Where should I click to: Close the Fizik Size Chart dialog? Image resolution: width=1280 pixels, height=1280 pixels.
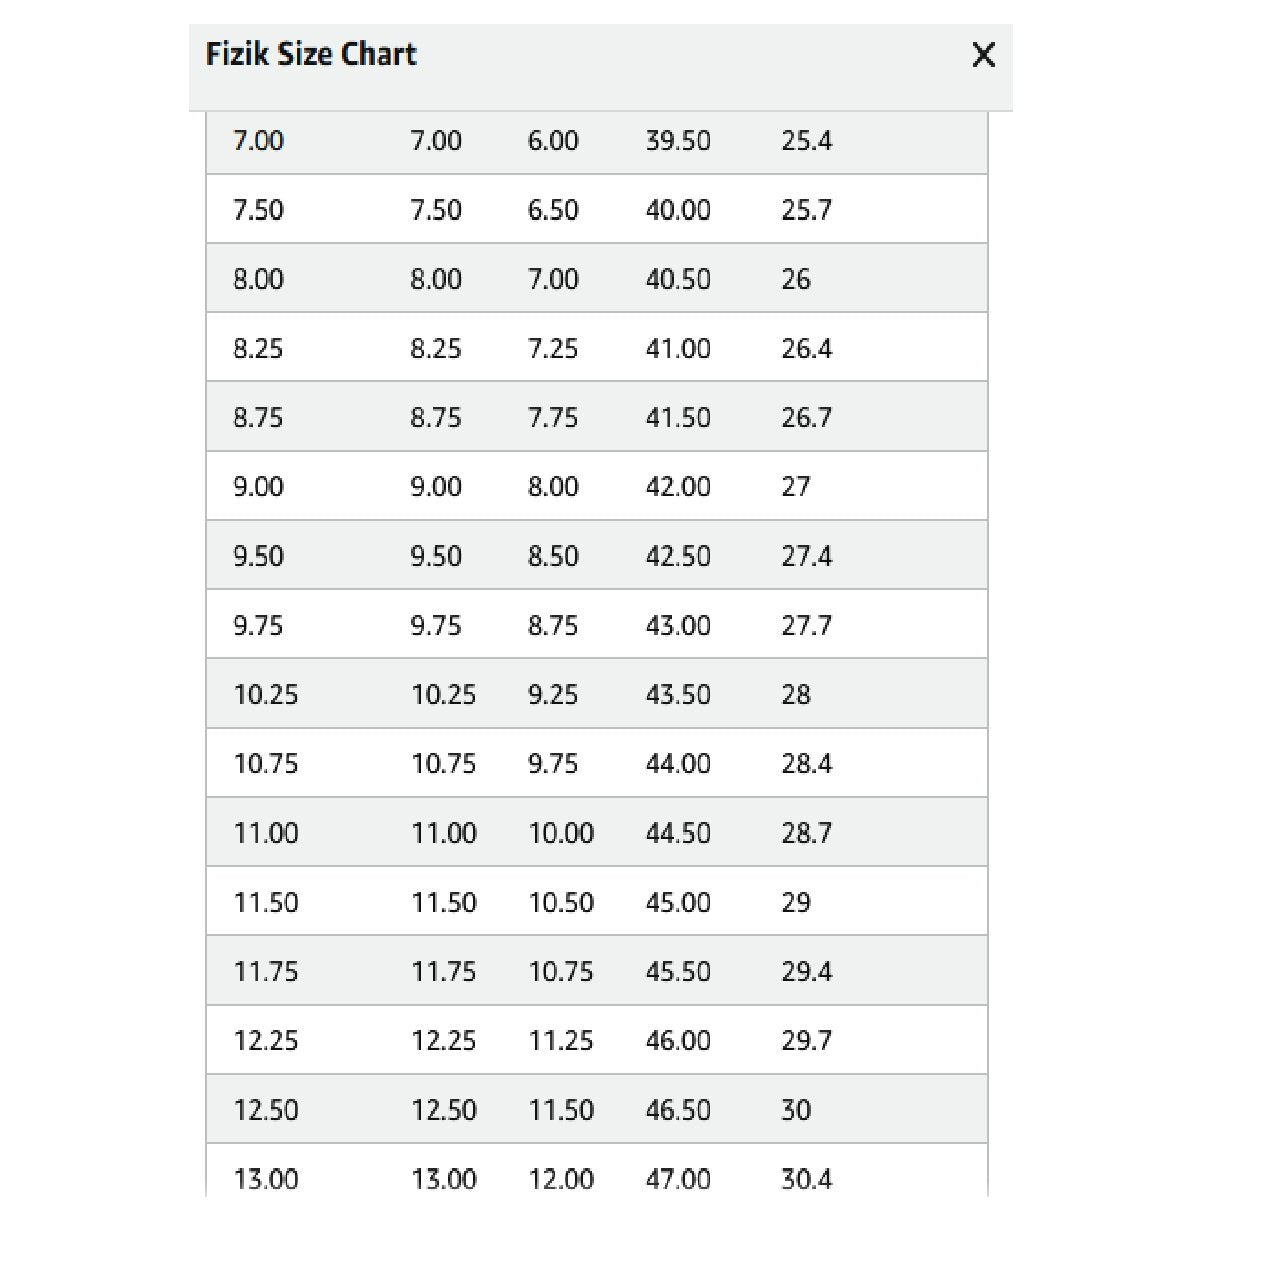point(983,55)
